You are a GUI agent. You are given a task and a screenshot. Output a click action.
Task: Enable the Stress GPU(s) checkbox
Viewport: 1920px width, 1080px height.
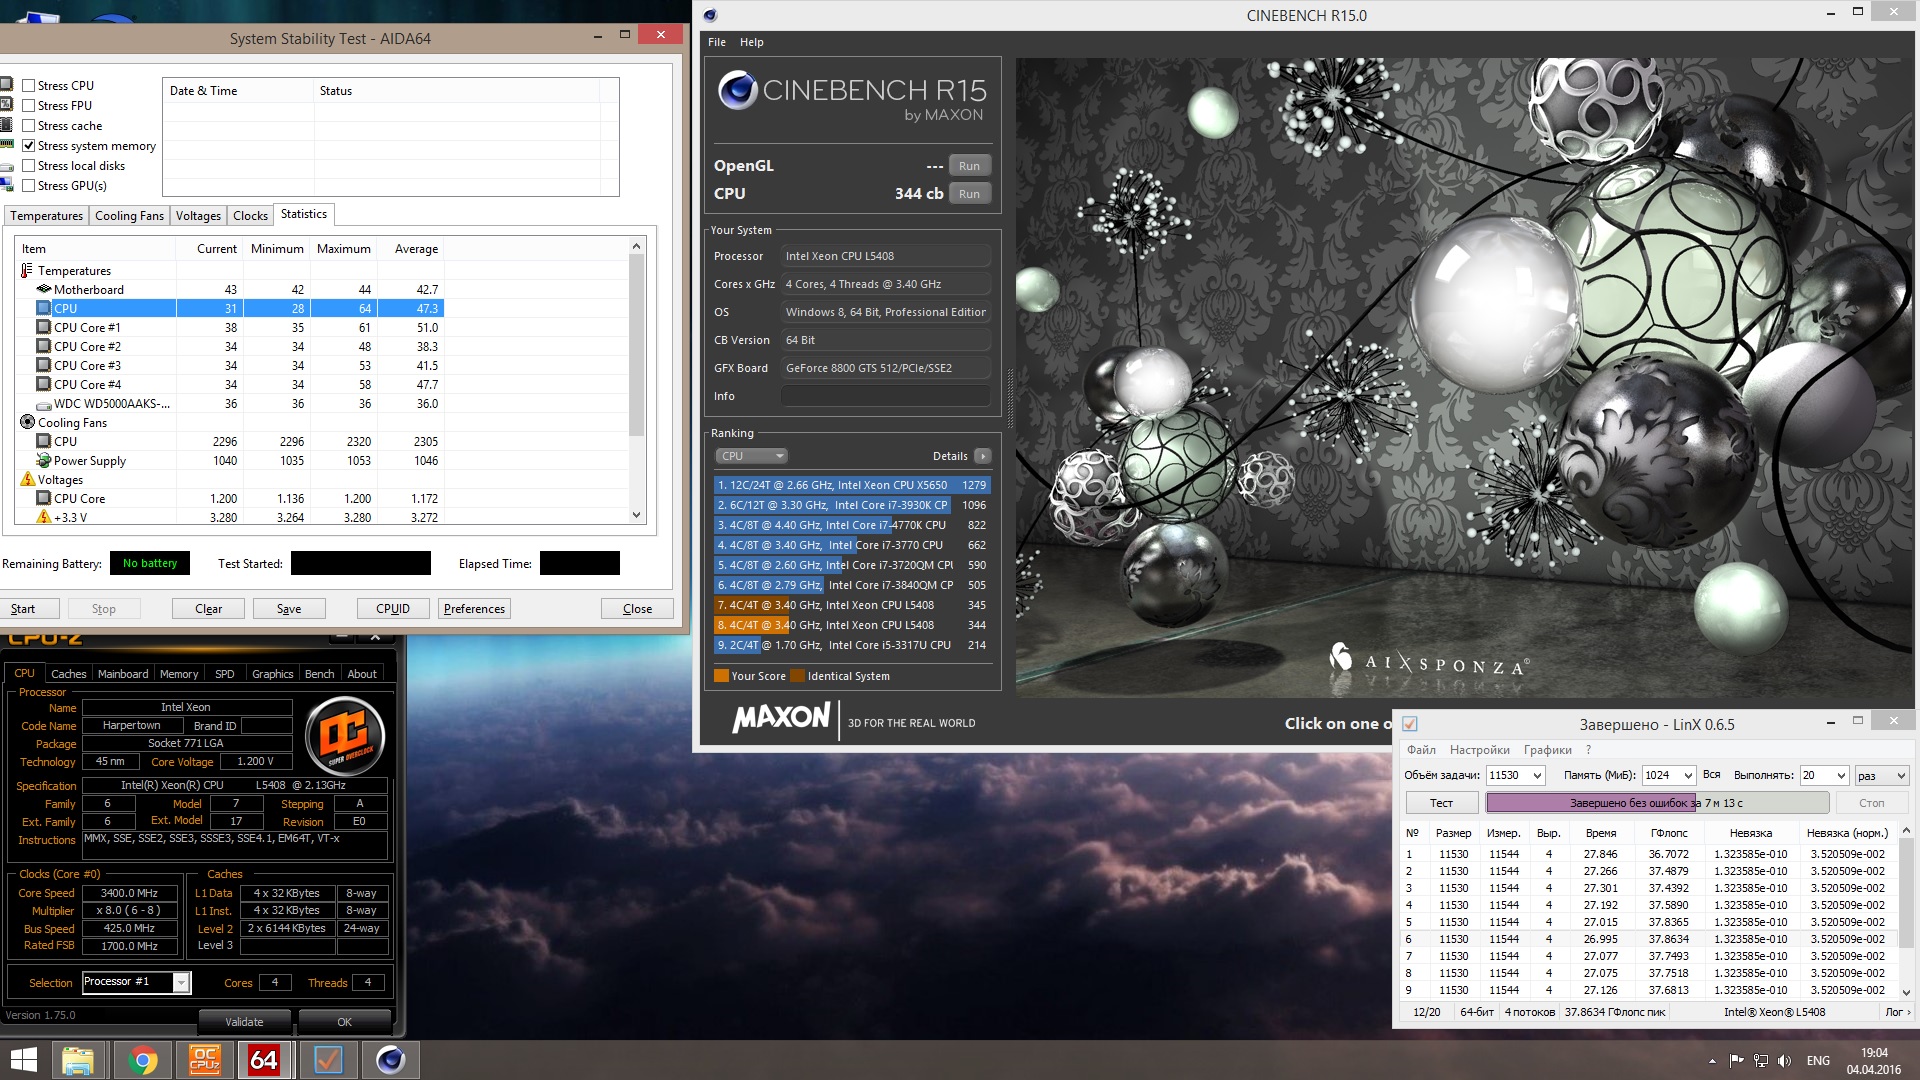click(29, 186)
